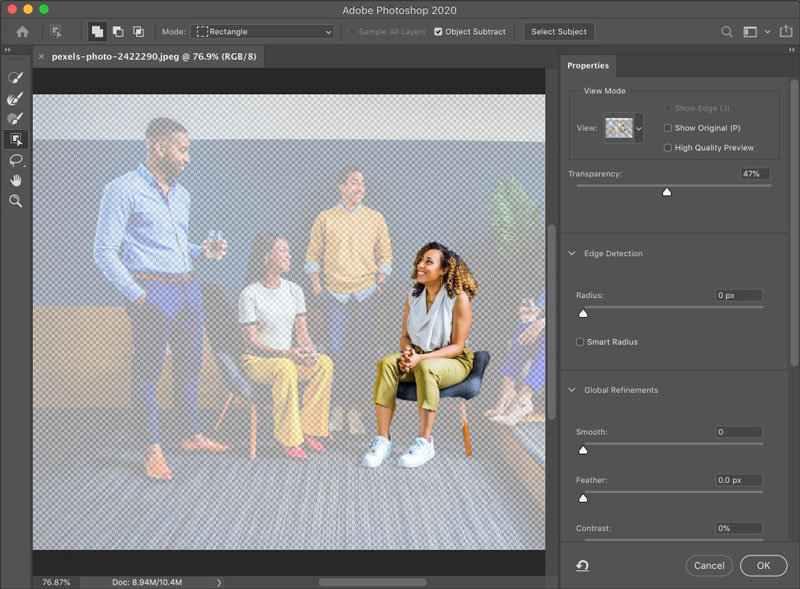Choose the Object Selection tool

click(x=15, y=140)
